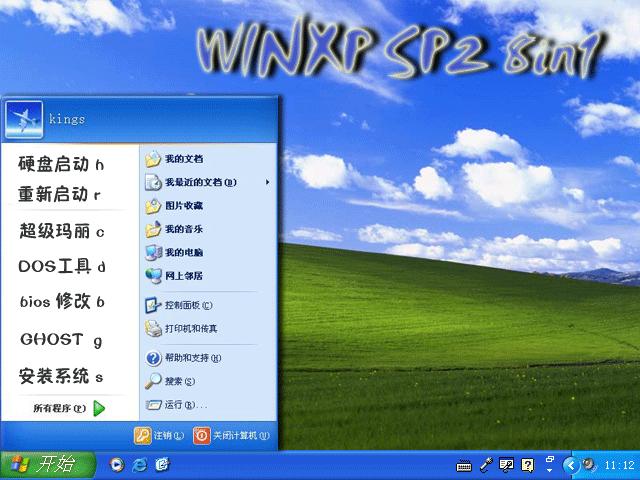Select 硬盘启动 h boot option
The width and height of the screenshot is (640, 480).
61,164
